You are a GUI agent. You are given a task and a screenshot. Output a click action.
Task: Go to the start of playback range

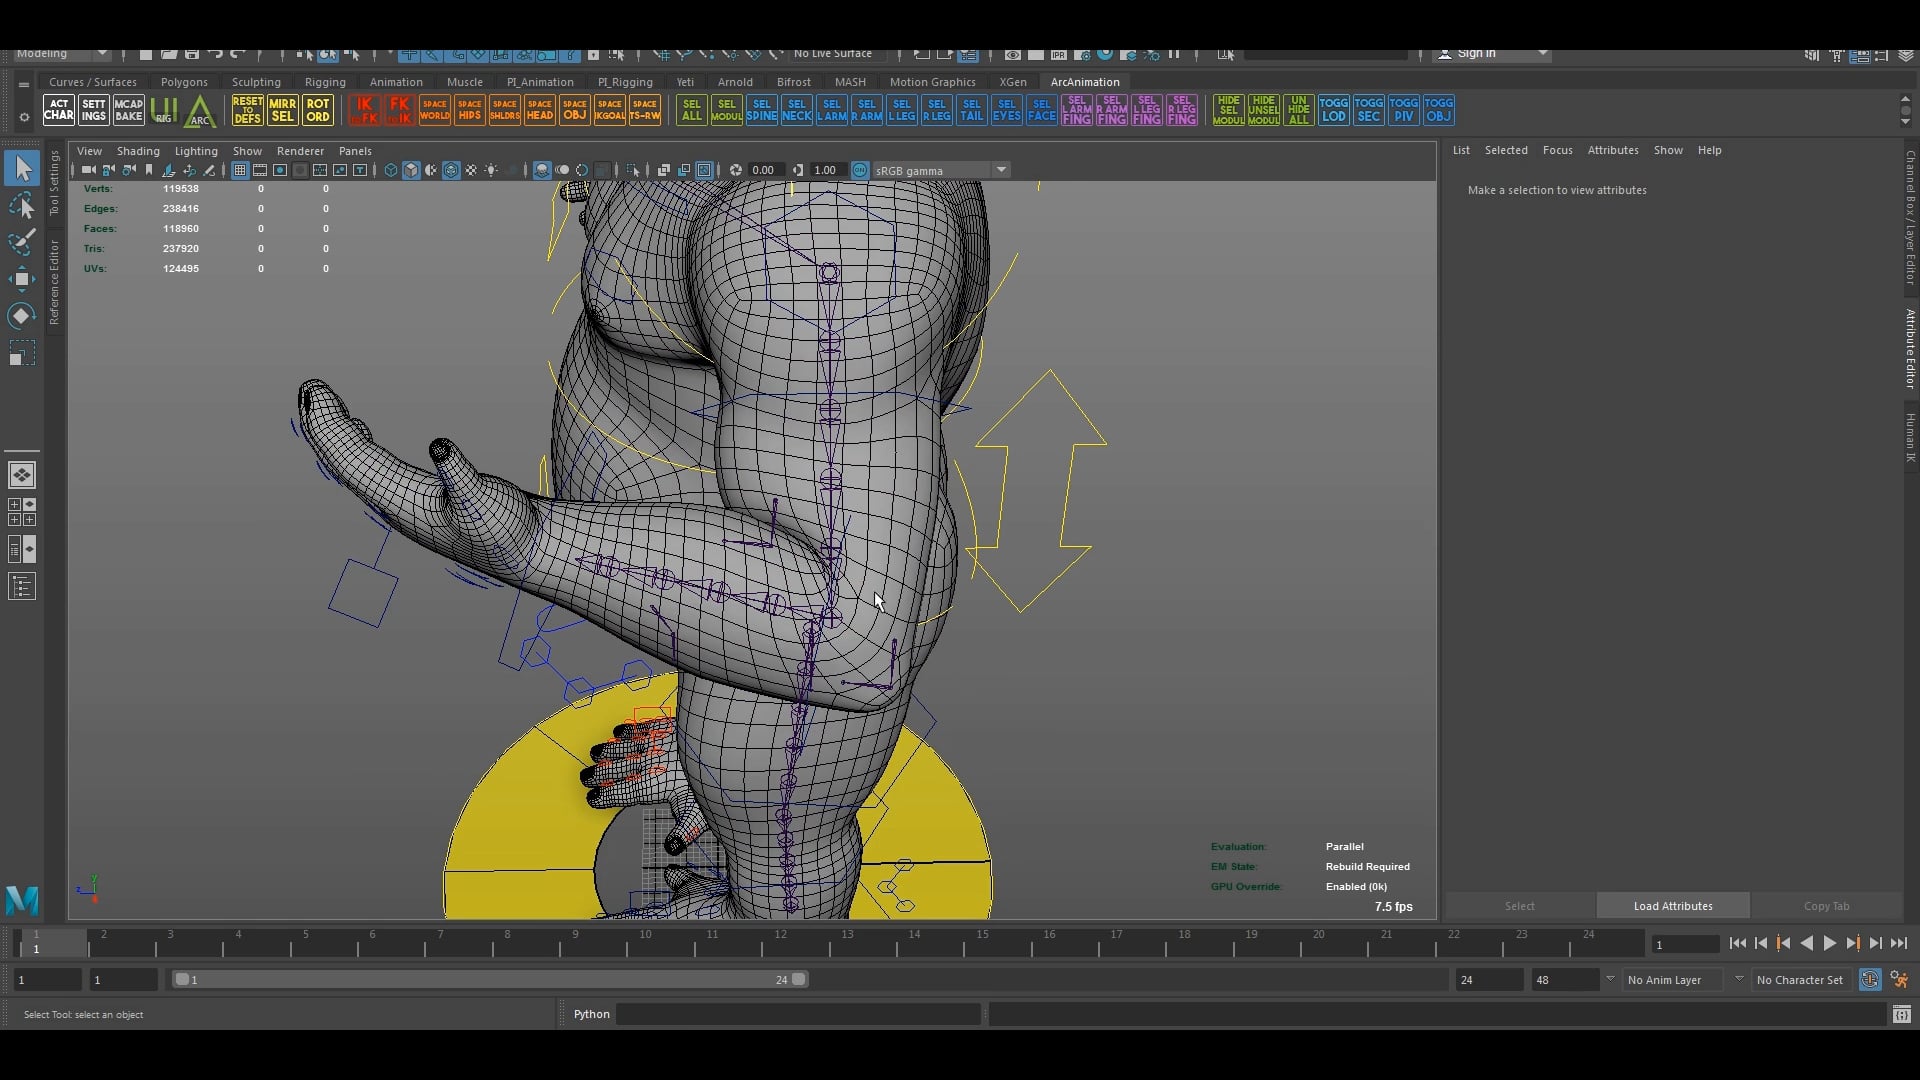(x=1737, y=943)
